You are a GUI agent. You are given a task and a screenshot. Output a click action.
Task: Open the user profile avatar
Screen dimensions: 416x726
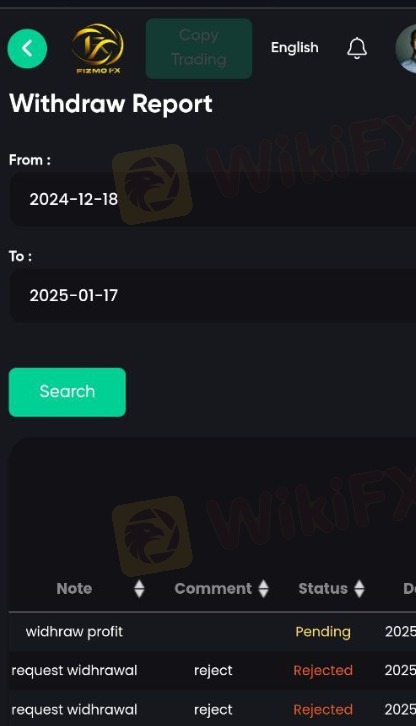pyautogui.click(x=406, y=49)
